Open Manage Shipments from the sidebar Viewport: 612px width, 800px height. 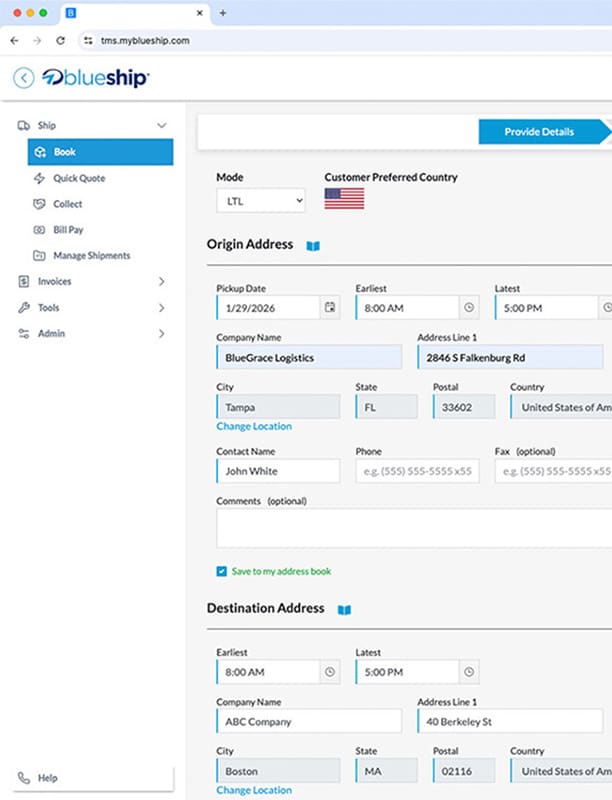[x=91, y=256]
